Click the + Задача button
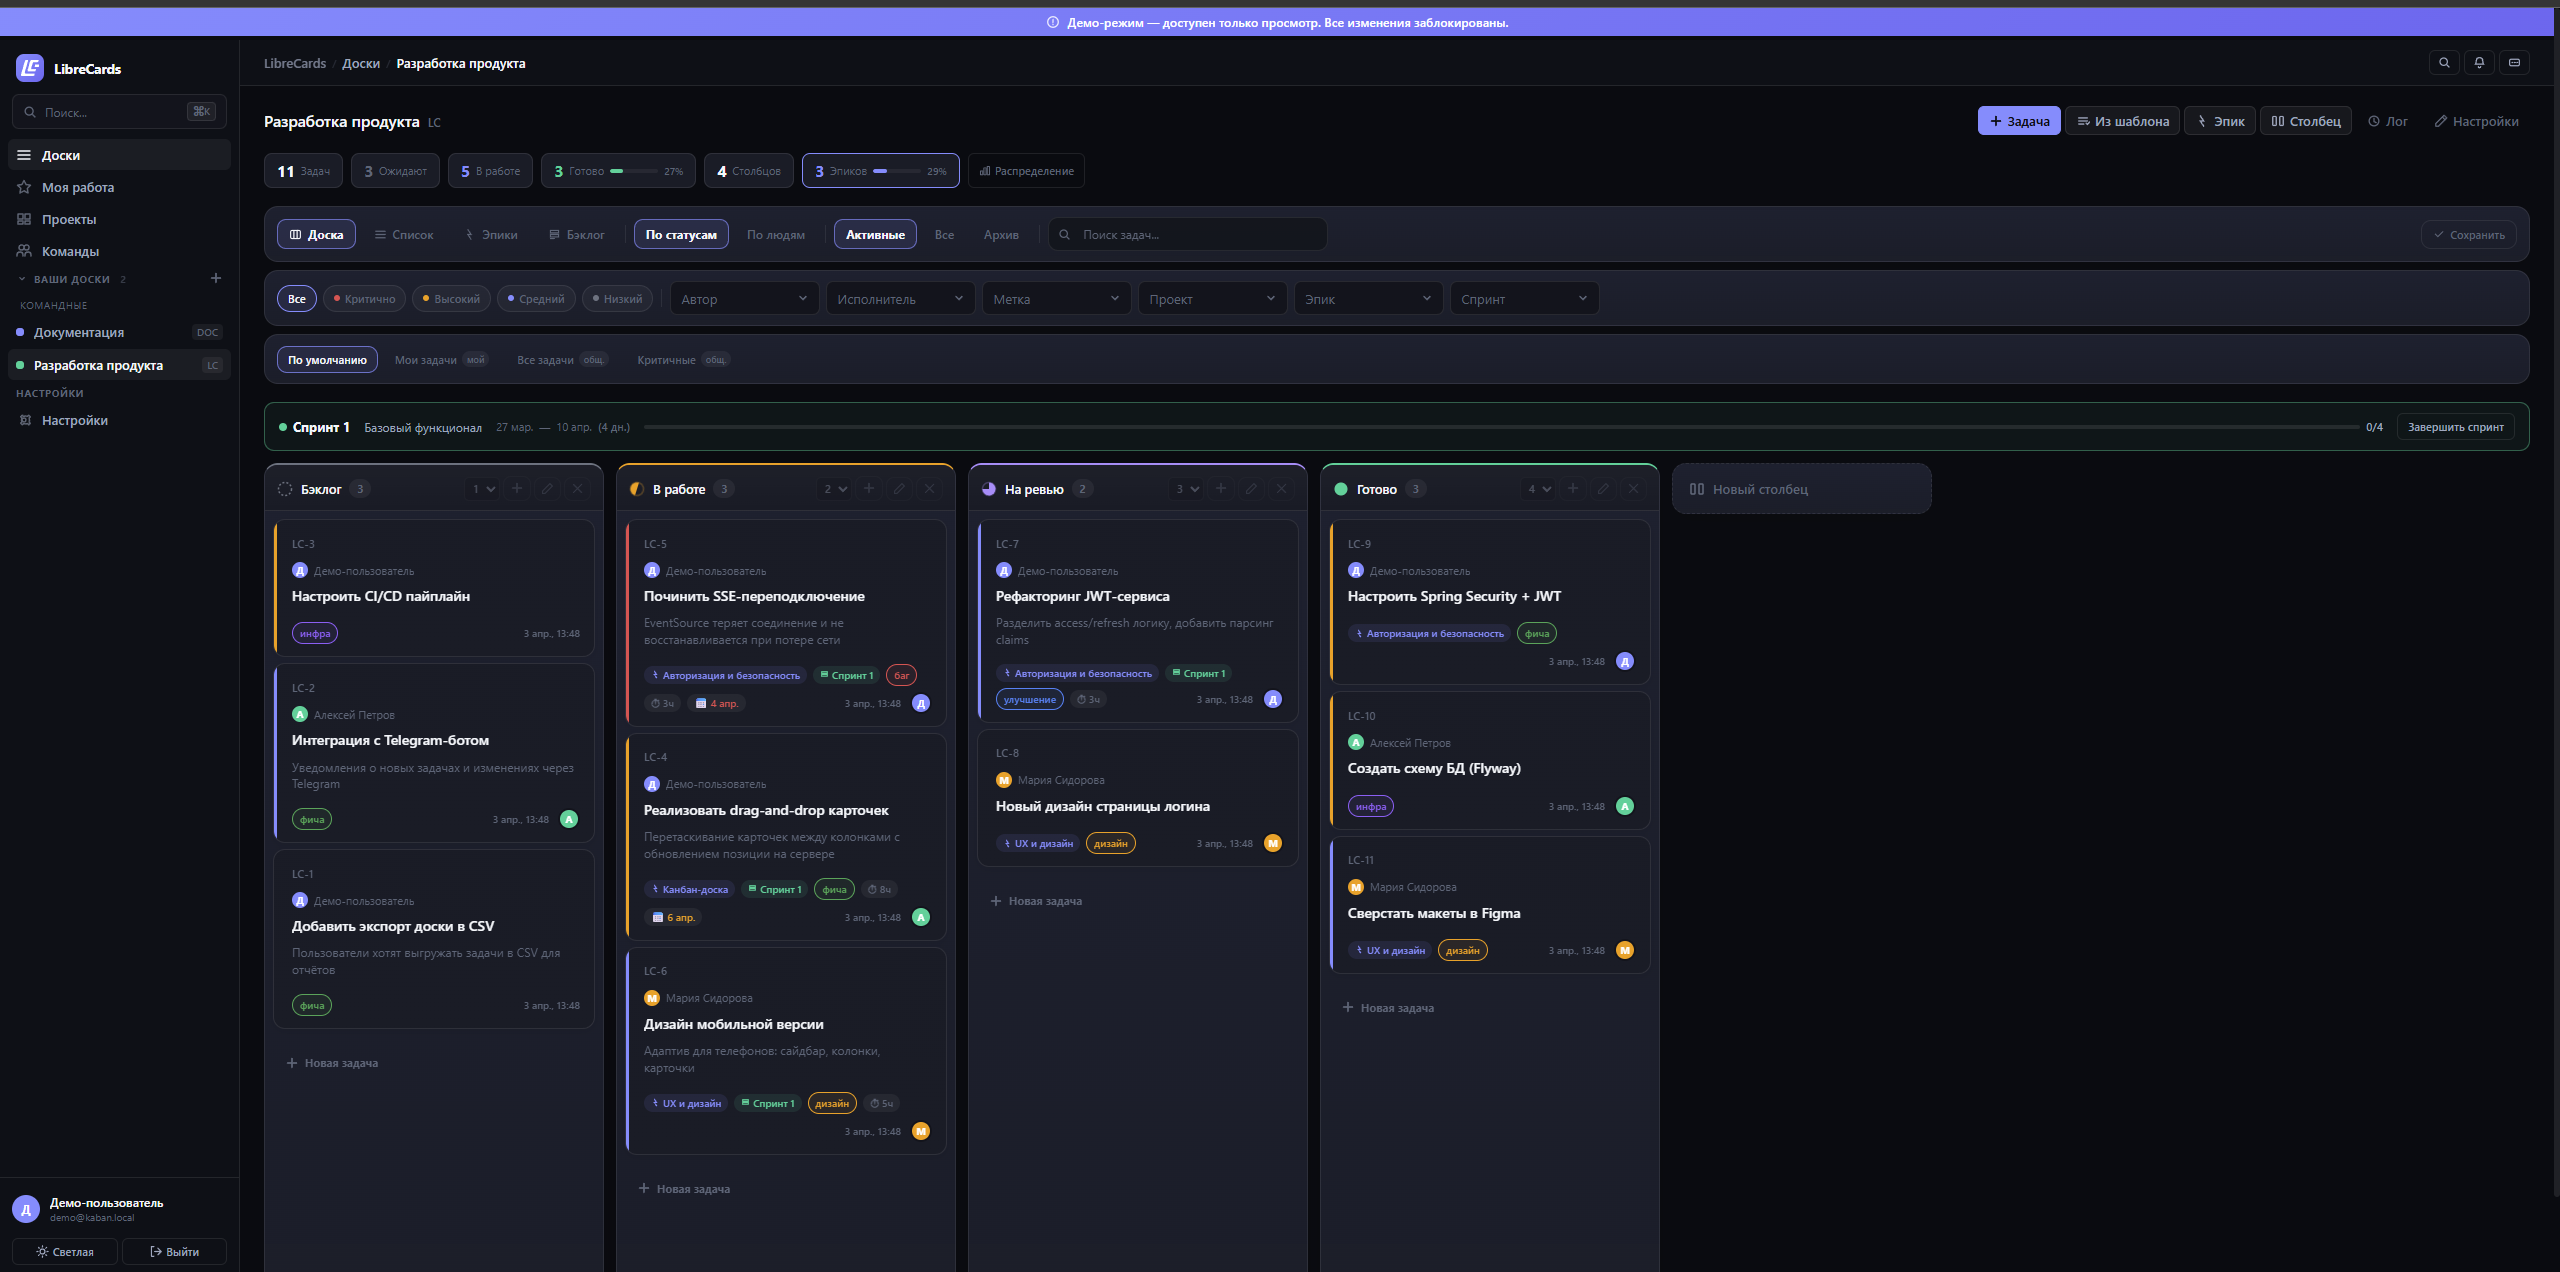This screenshot has height=1272, width=2560. (x=2018, y=121)
